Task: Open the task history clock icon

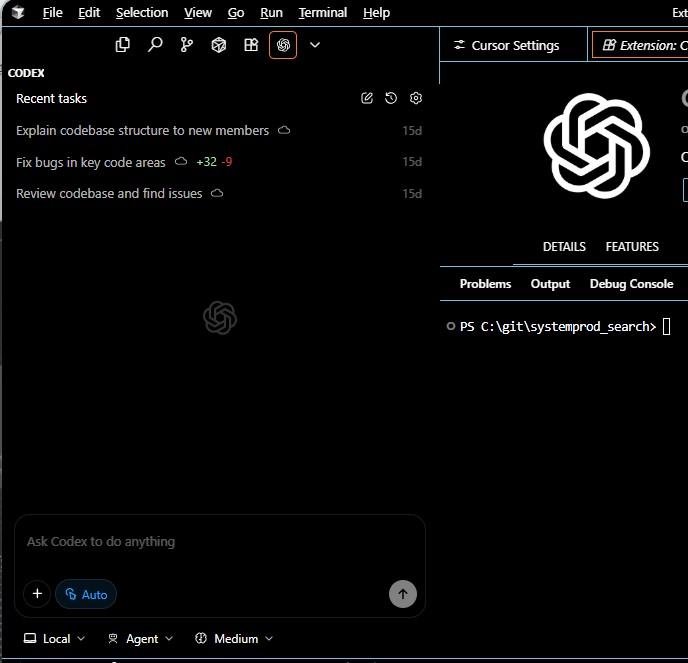Action: (391, 98)
